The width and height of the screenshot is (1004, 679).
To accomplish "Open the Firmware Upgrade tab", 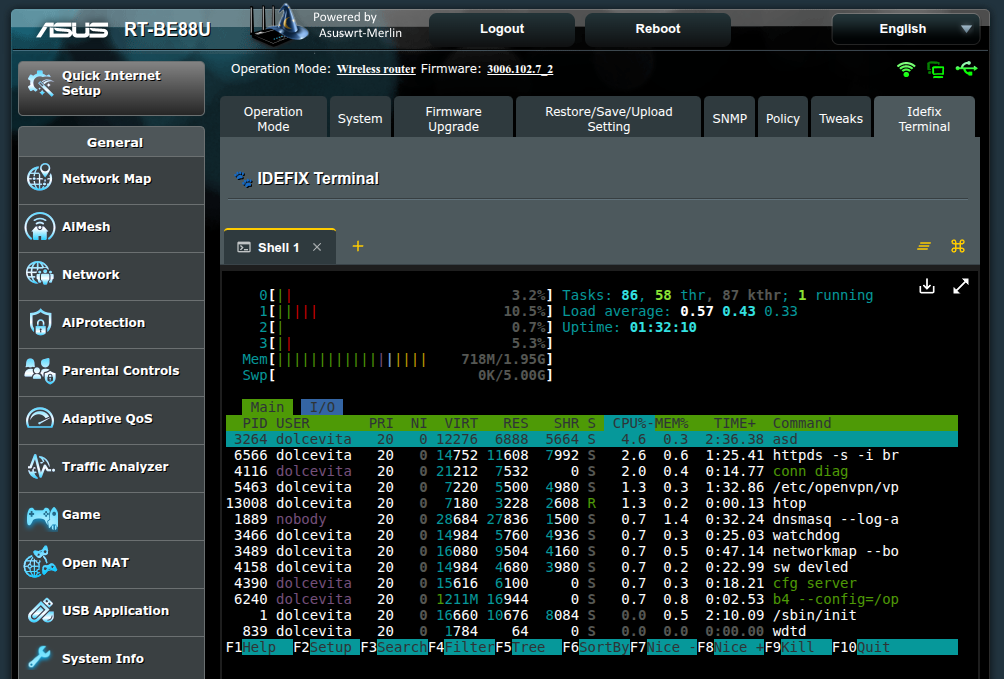I will pos(453,119).
